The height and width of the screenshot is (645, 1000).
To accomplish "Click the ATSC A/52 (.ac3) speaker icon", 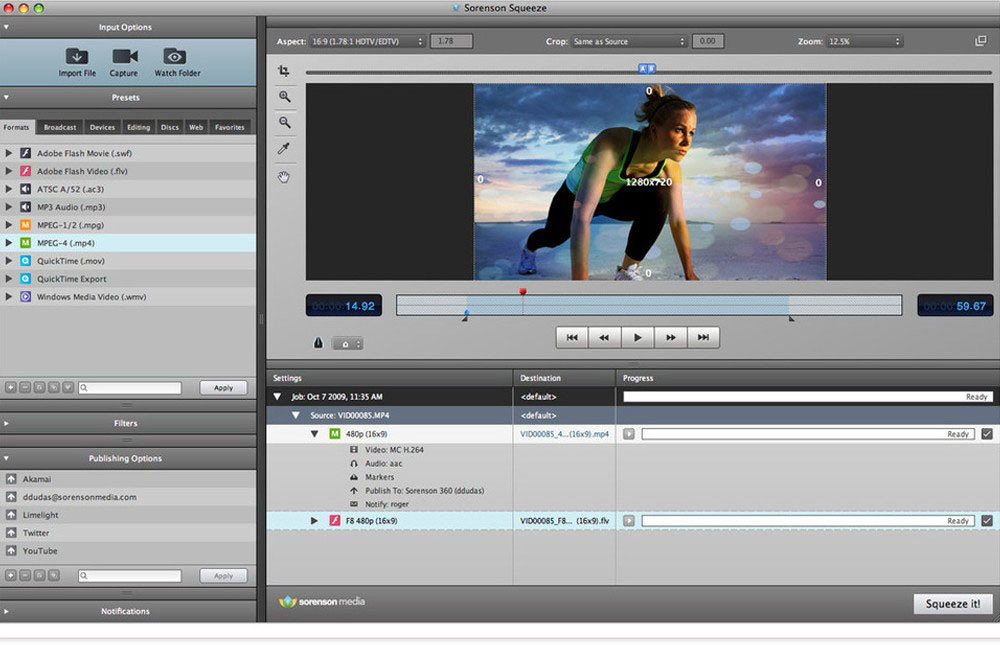I will (26, 189).
